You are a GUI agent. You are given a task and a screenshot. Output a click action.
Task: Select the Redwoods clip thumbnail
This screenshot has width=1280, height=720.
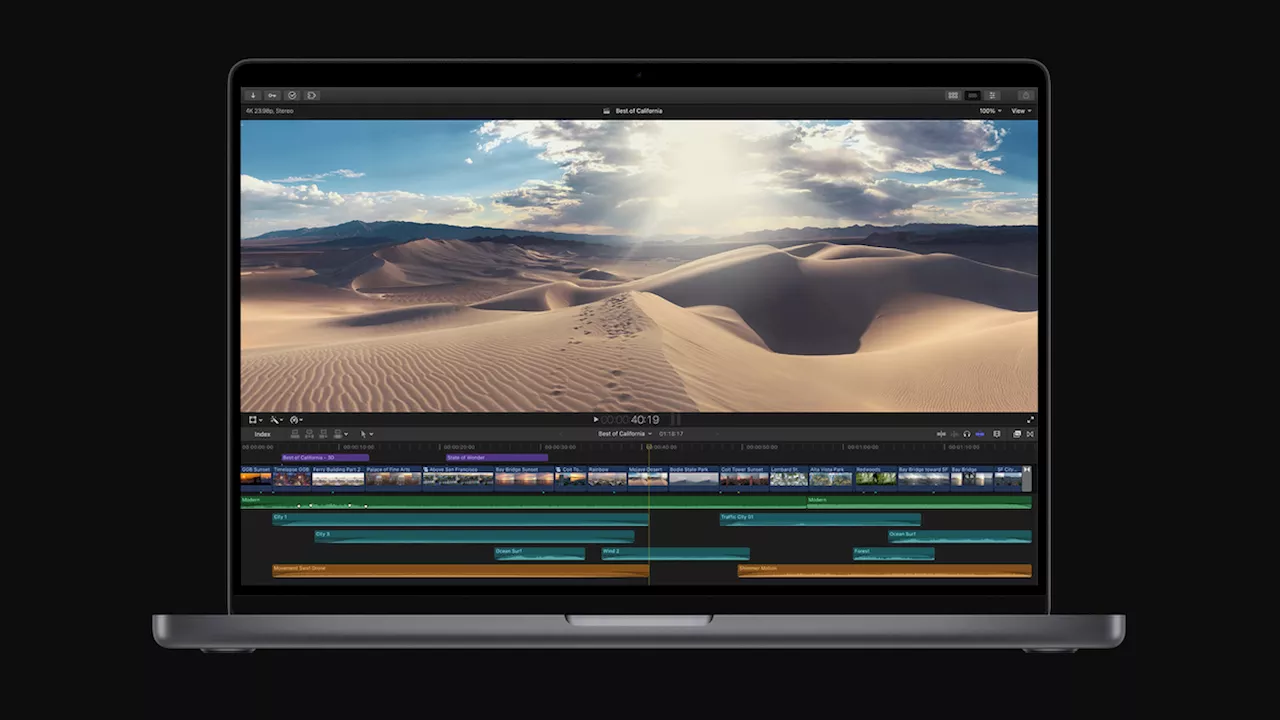(876, 479)
